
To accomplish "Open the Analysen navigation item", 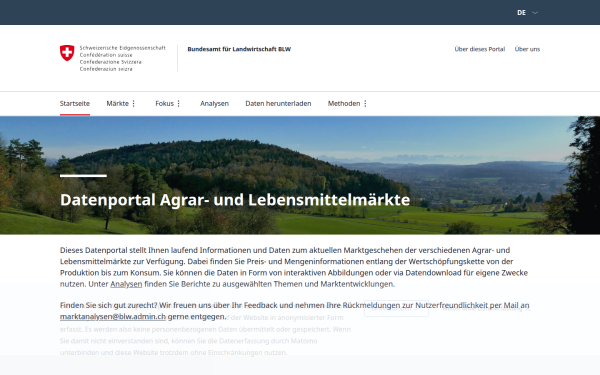I will (x=214, y=103).
